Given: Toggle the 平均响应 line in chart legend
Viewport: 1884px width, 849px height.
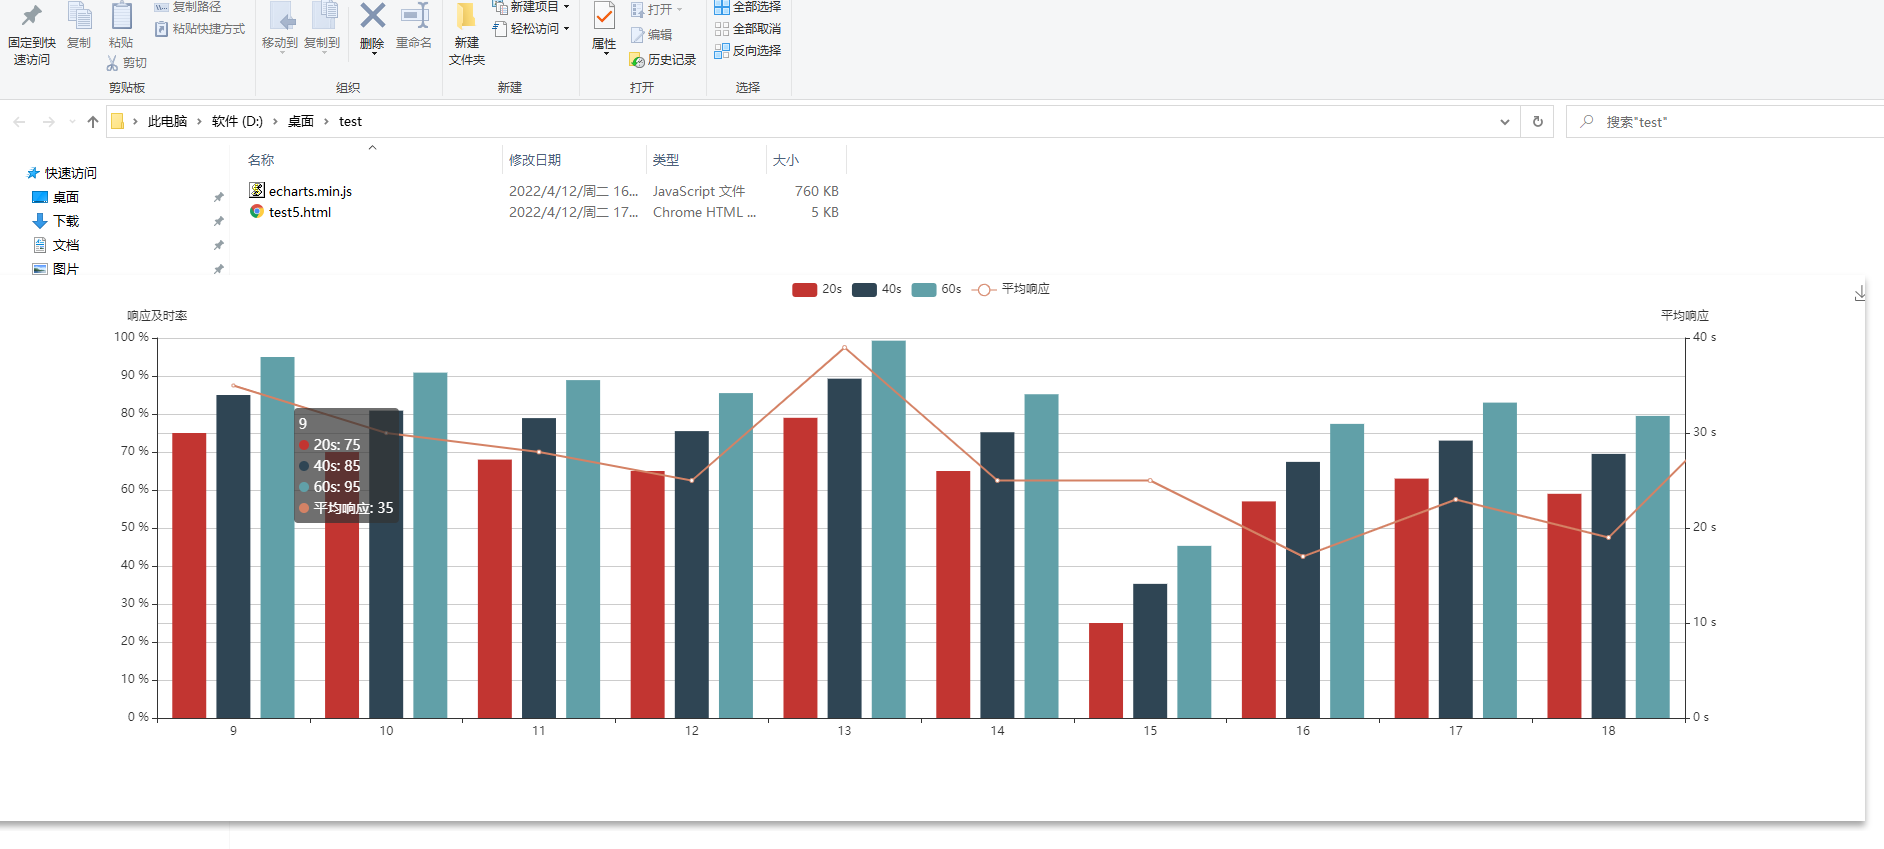Looking at the screenshot, I should (1011, 289).
